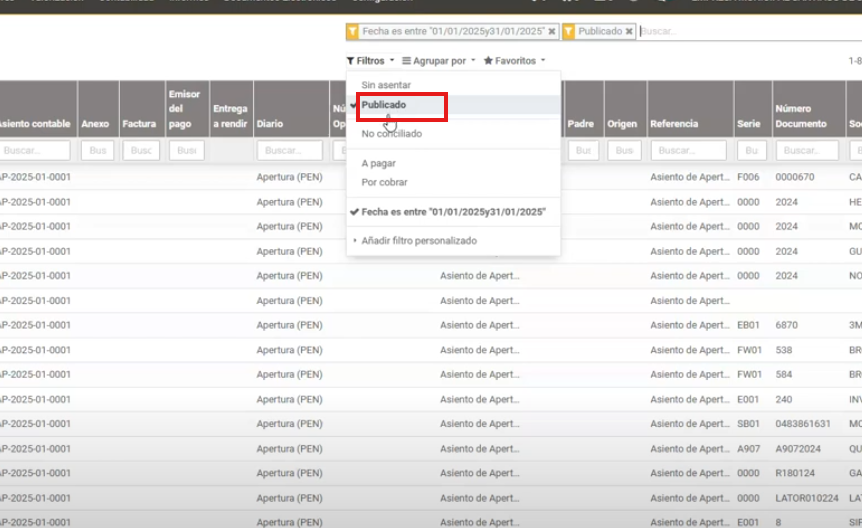The width and height of the screenshot is (862, 528).
Task: Select the No conciliado filter
Action: [391, 134]
